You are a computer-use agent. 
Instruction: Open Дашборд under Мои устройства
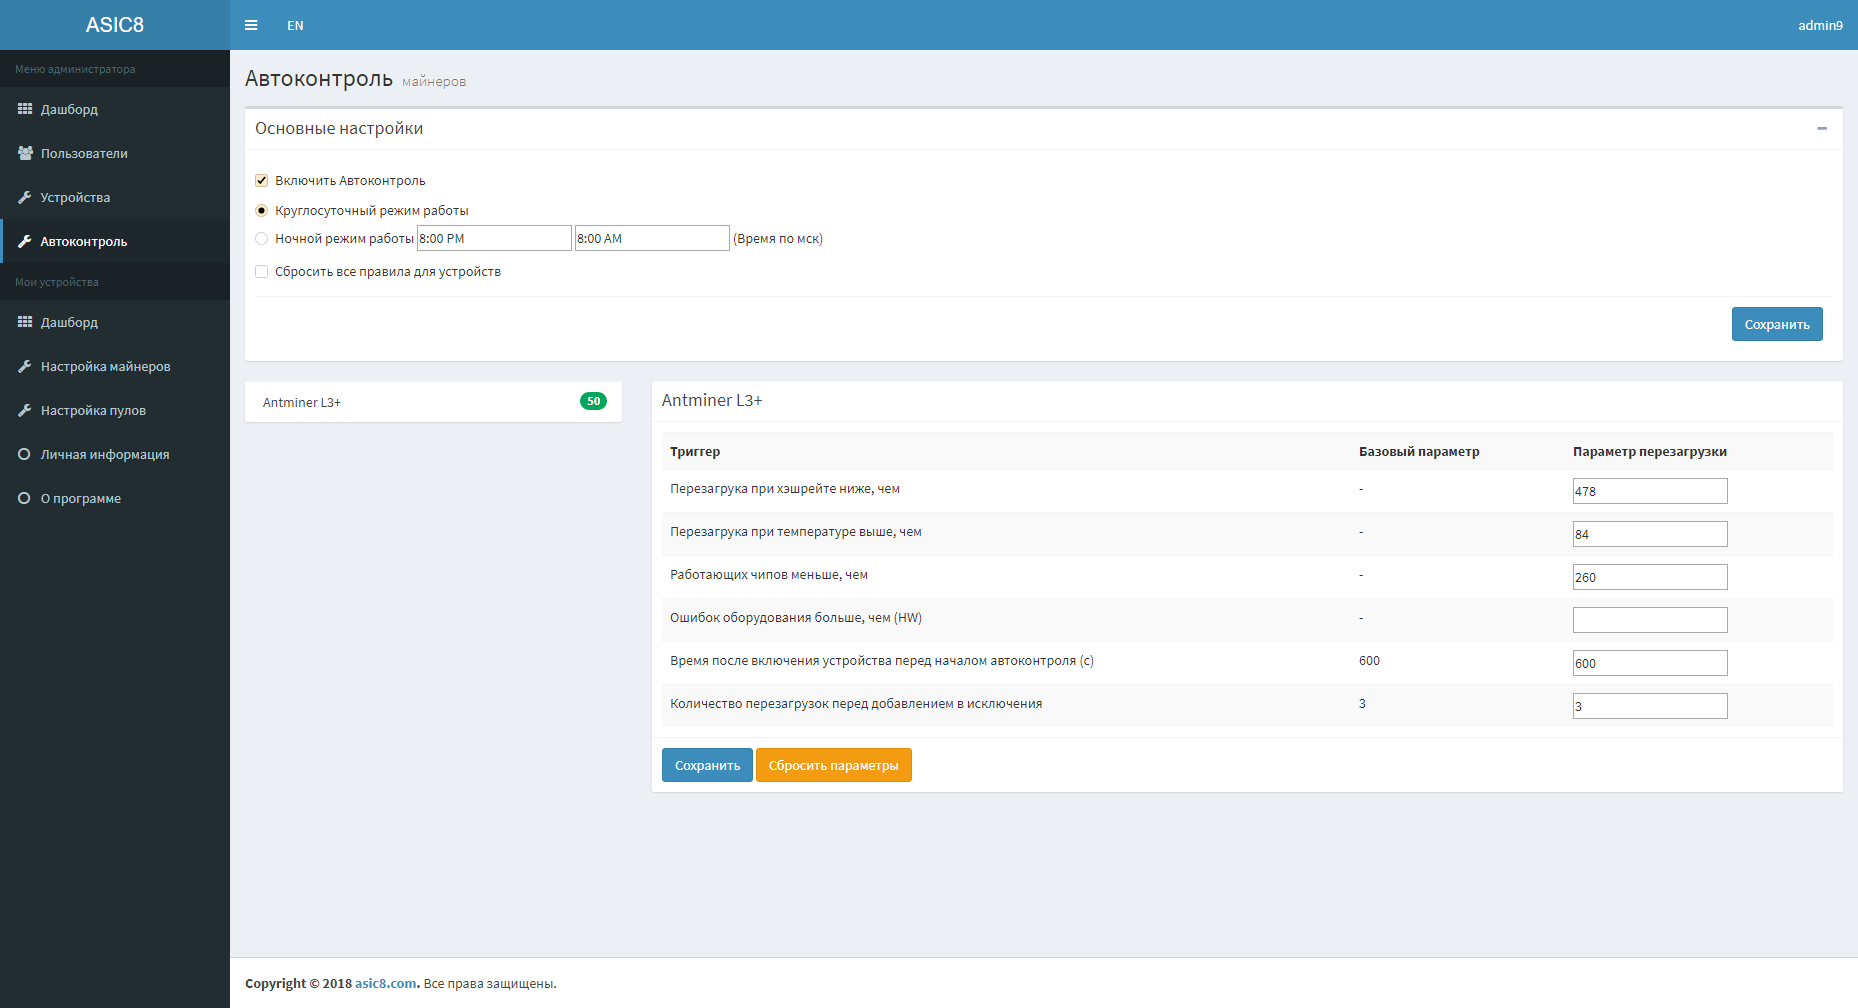point(115,322)
